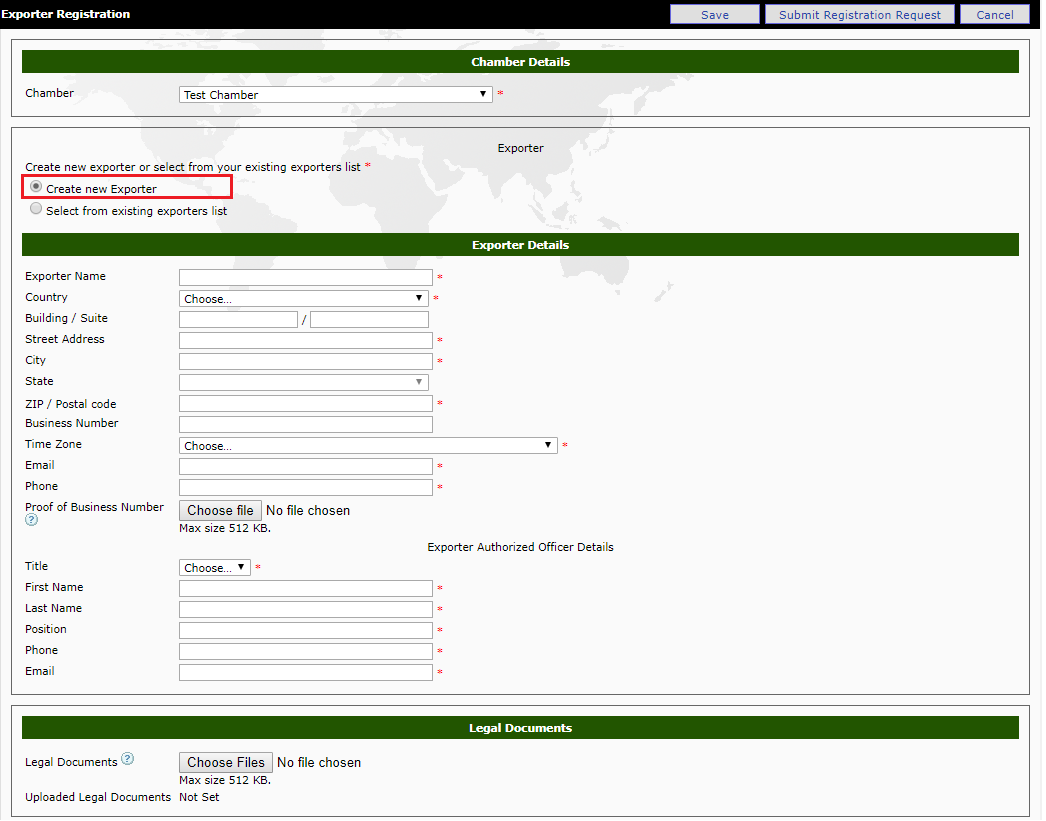This screenshot has width=1046, height=821.
Task: Click the Cancel button
Action: 994,14
